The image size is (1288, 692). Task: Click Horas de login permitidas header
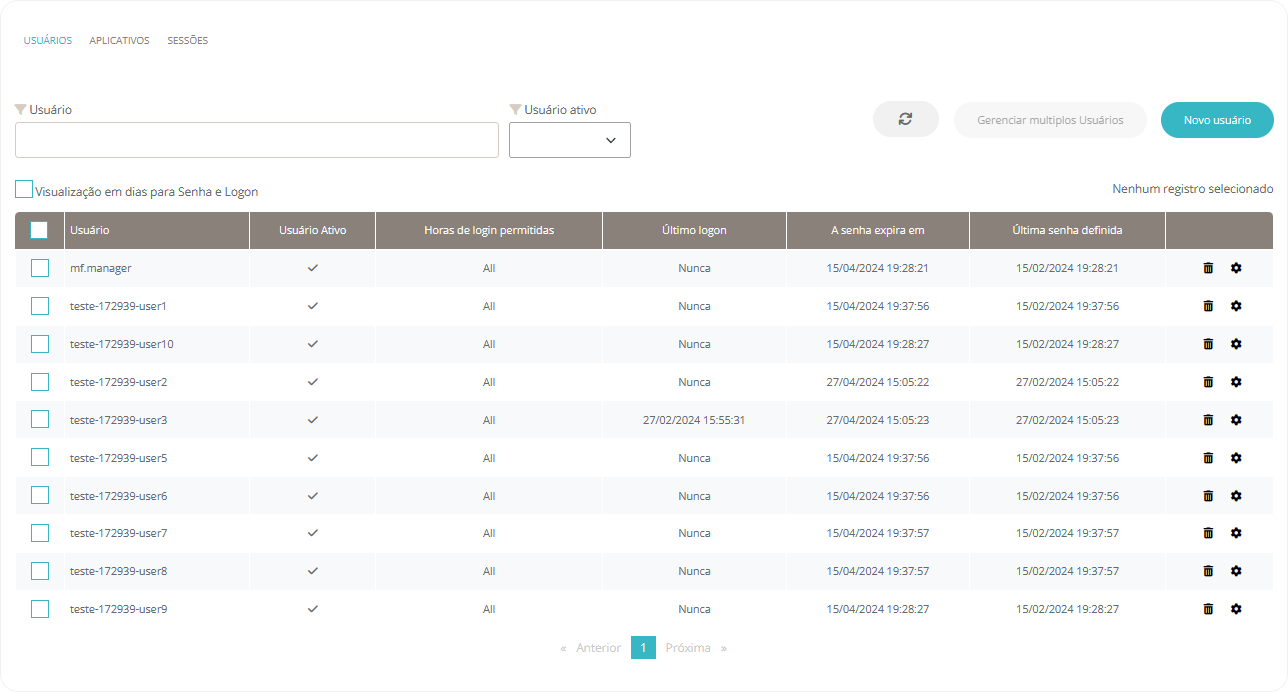(x=489, y=230)
